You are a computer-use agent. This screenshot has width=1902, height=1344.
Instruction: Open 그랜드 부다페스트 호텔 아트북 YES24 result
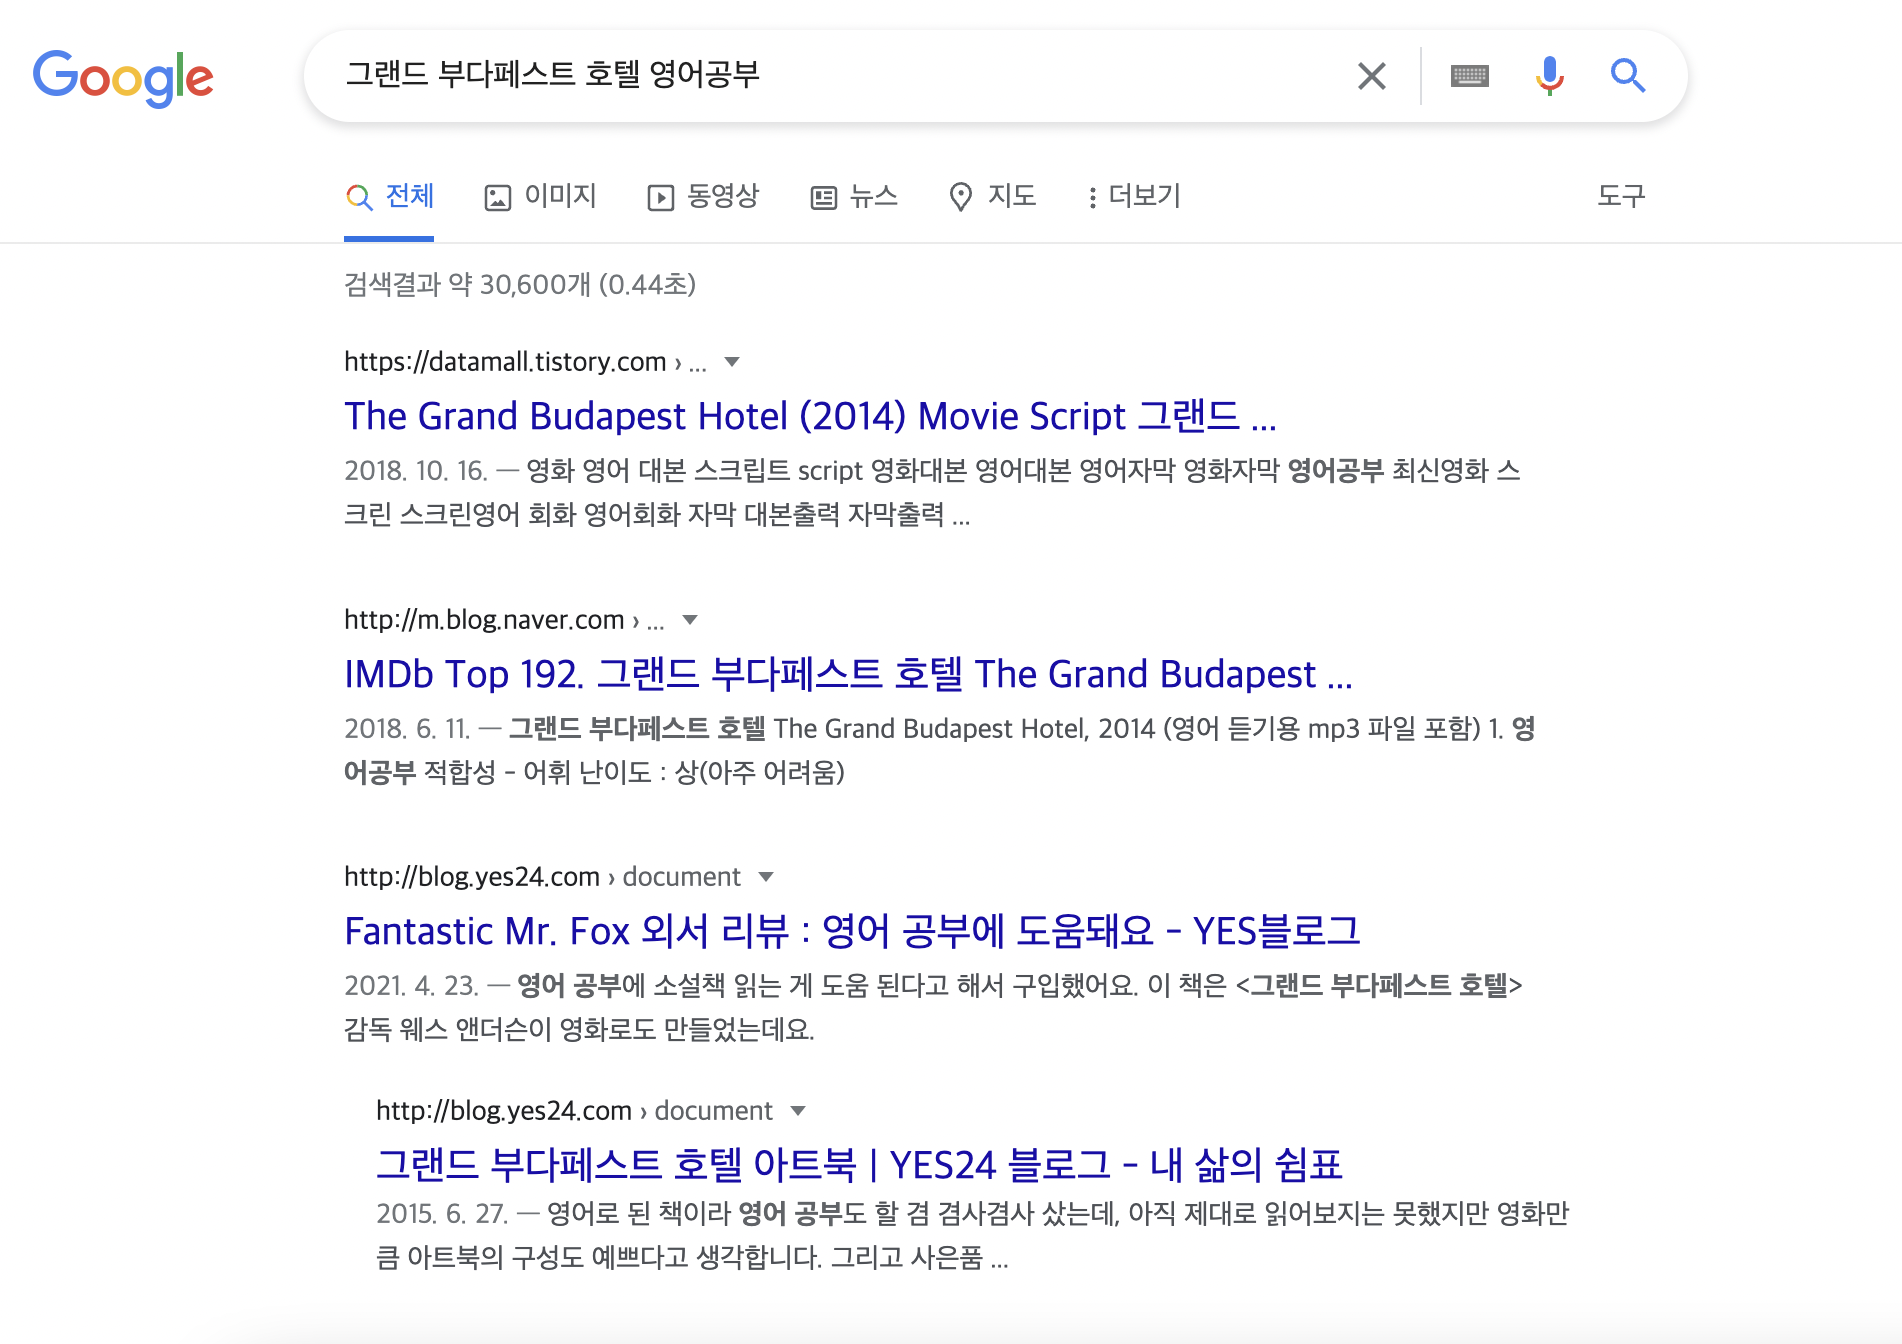pos(859,1165)
